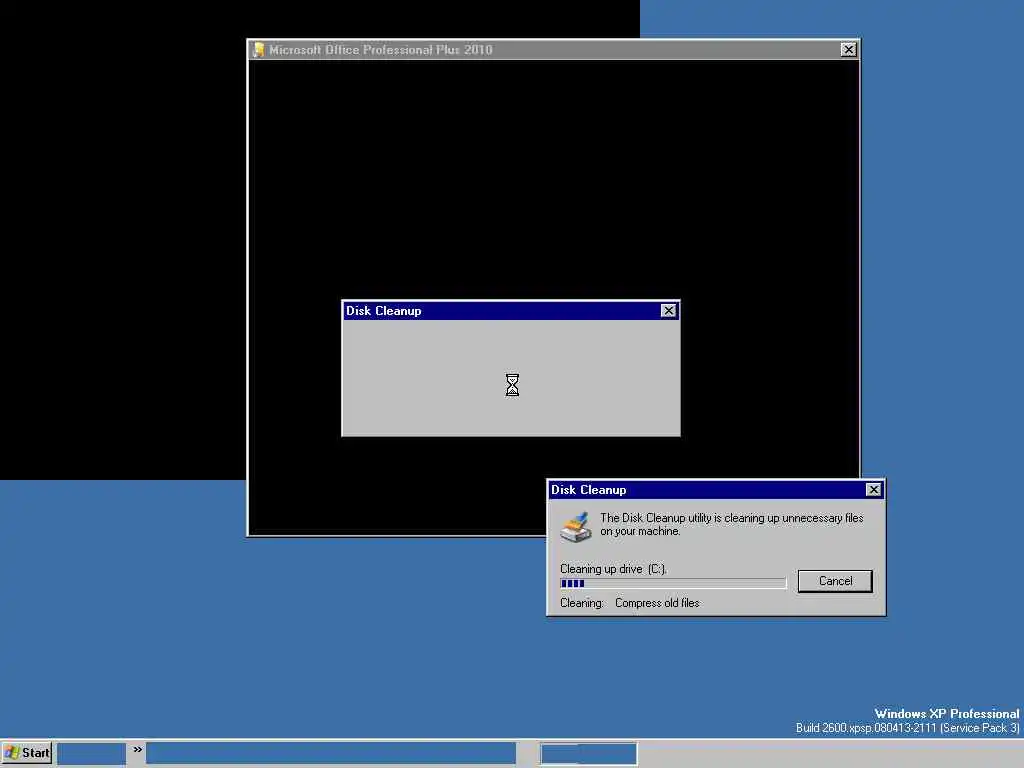This screenshot has height=768, width=1024.
Task: Click the 'Disk Cleanup utility is cleaning up' message
Action: 731,524
